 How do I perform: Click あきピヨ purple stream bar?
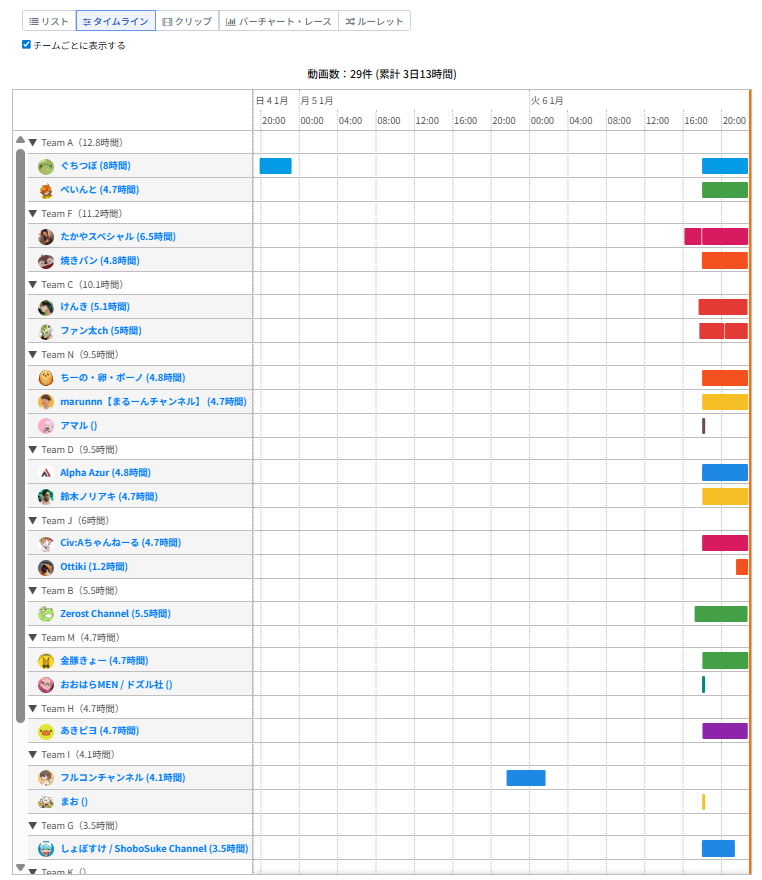pyautogui.click(x=725, y=731)
